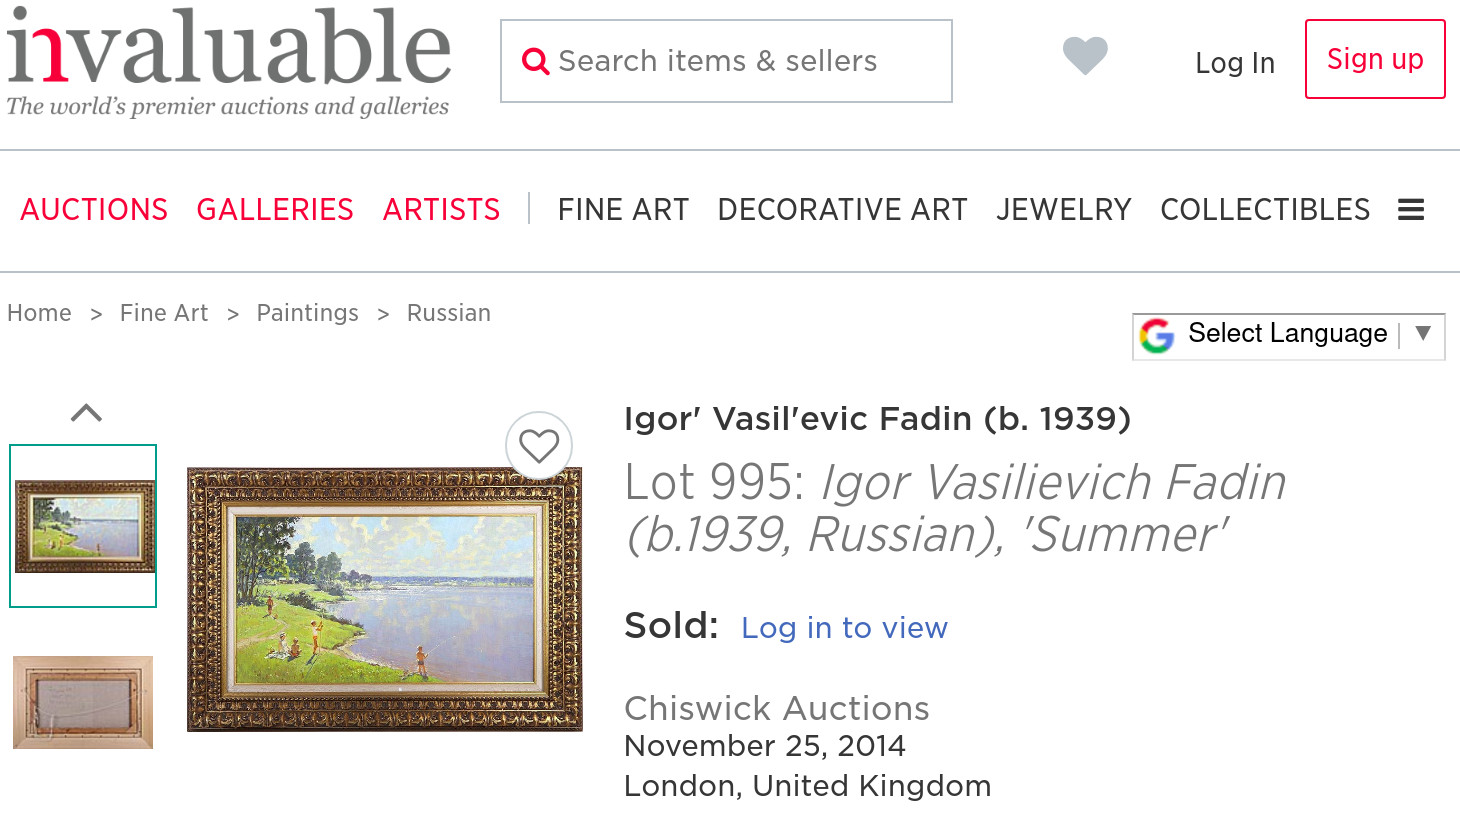1460x816 pixels.
Task: Open the Chiswick Auctions seller link
Action: pos(776,708)
